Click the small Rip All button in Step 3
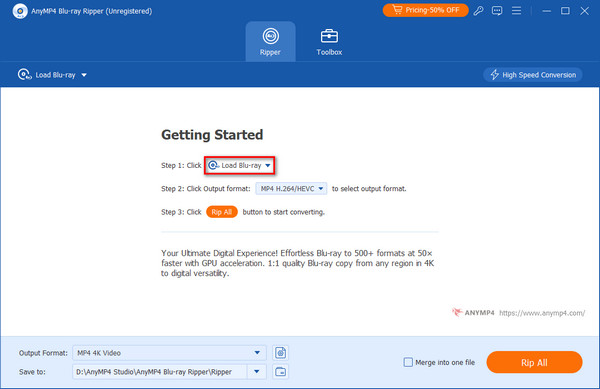Viewport: 600px width, 389px height. pos(222,212)
